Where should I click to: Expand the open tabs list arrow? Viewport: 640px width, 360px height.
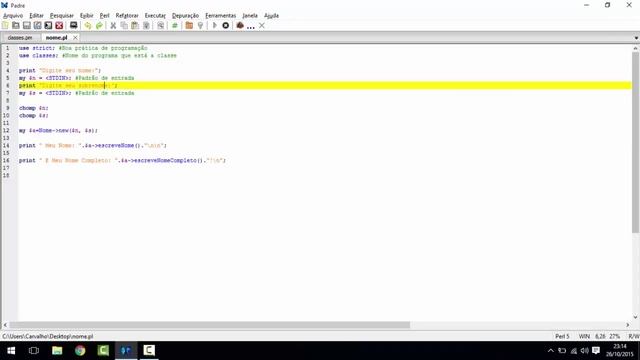636,38
